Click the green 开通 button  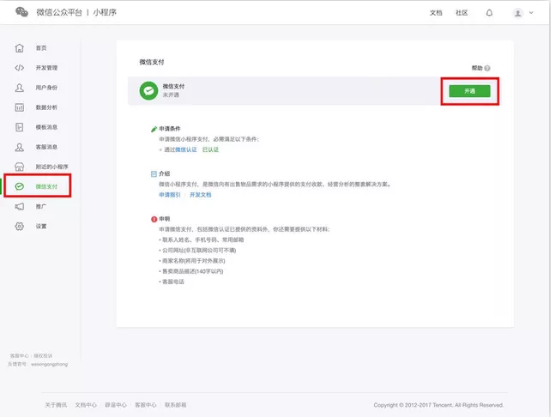pos(469,91)
